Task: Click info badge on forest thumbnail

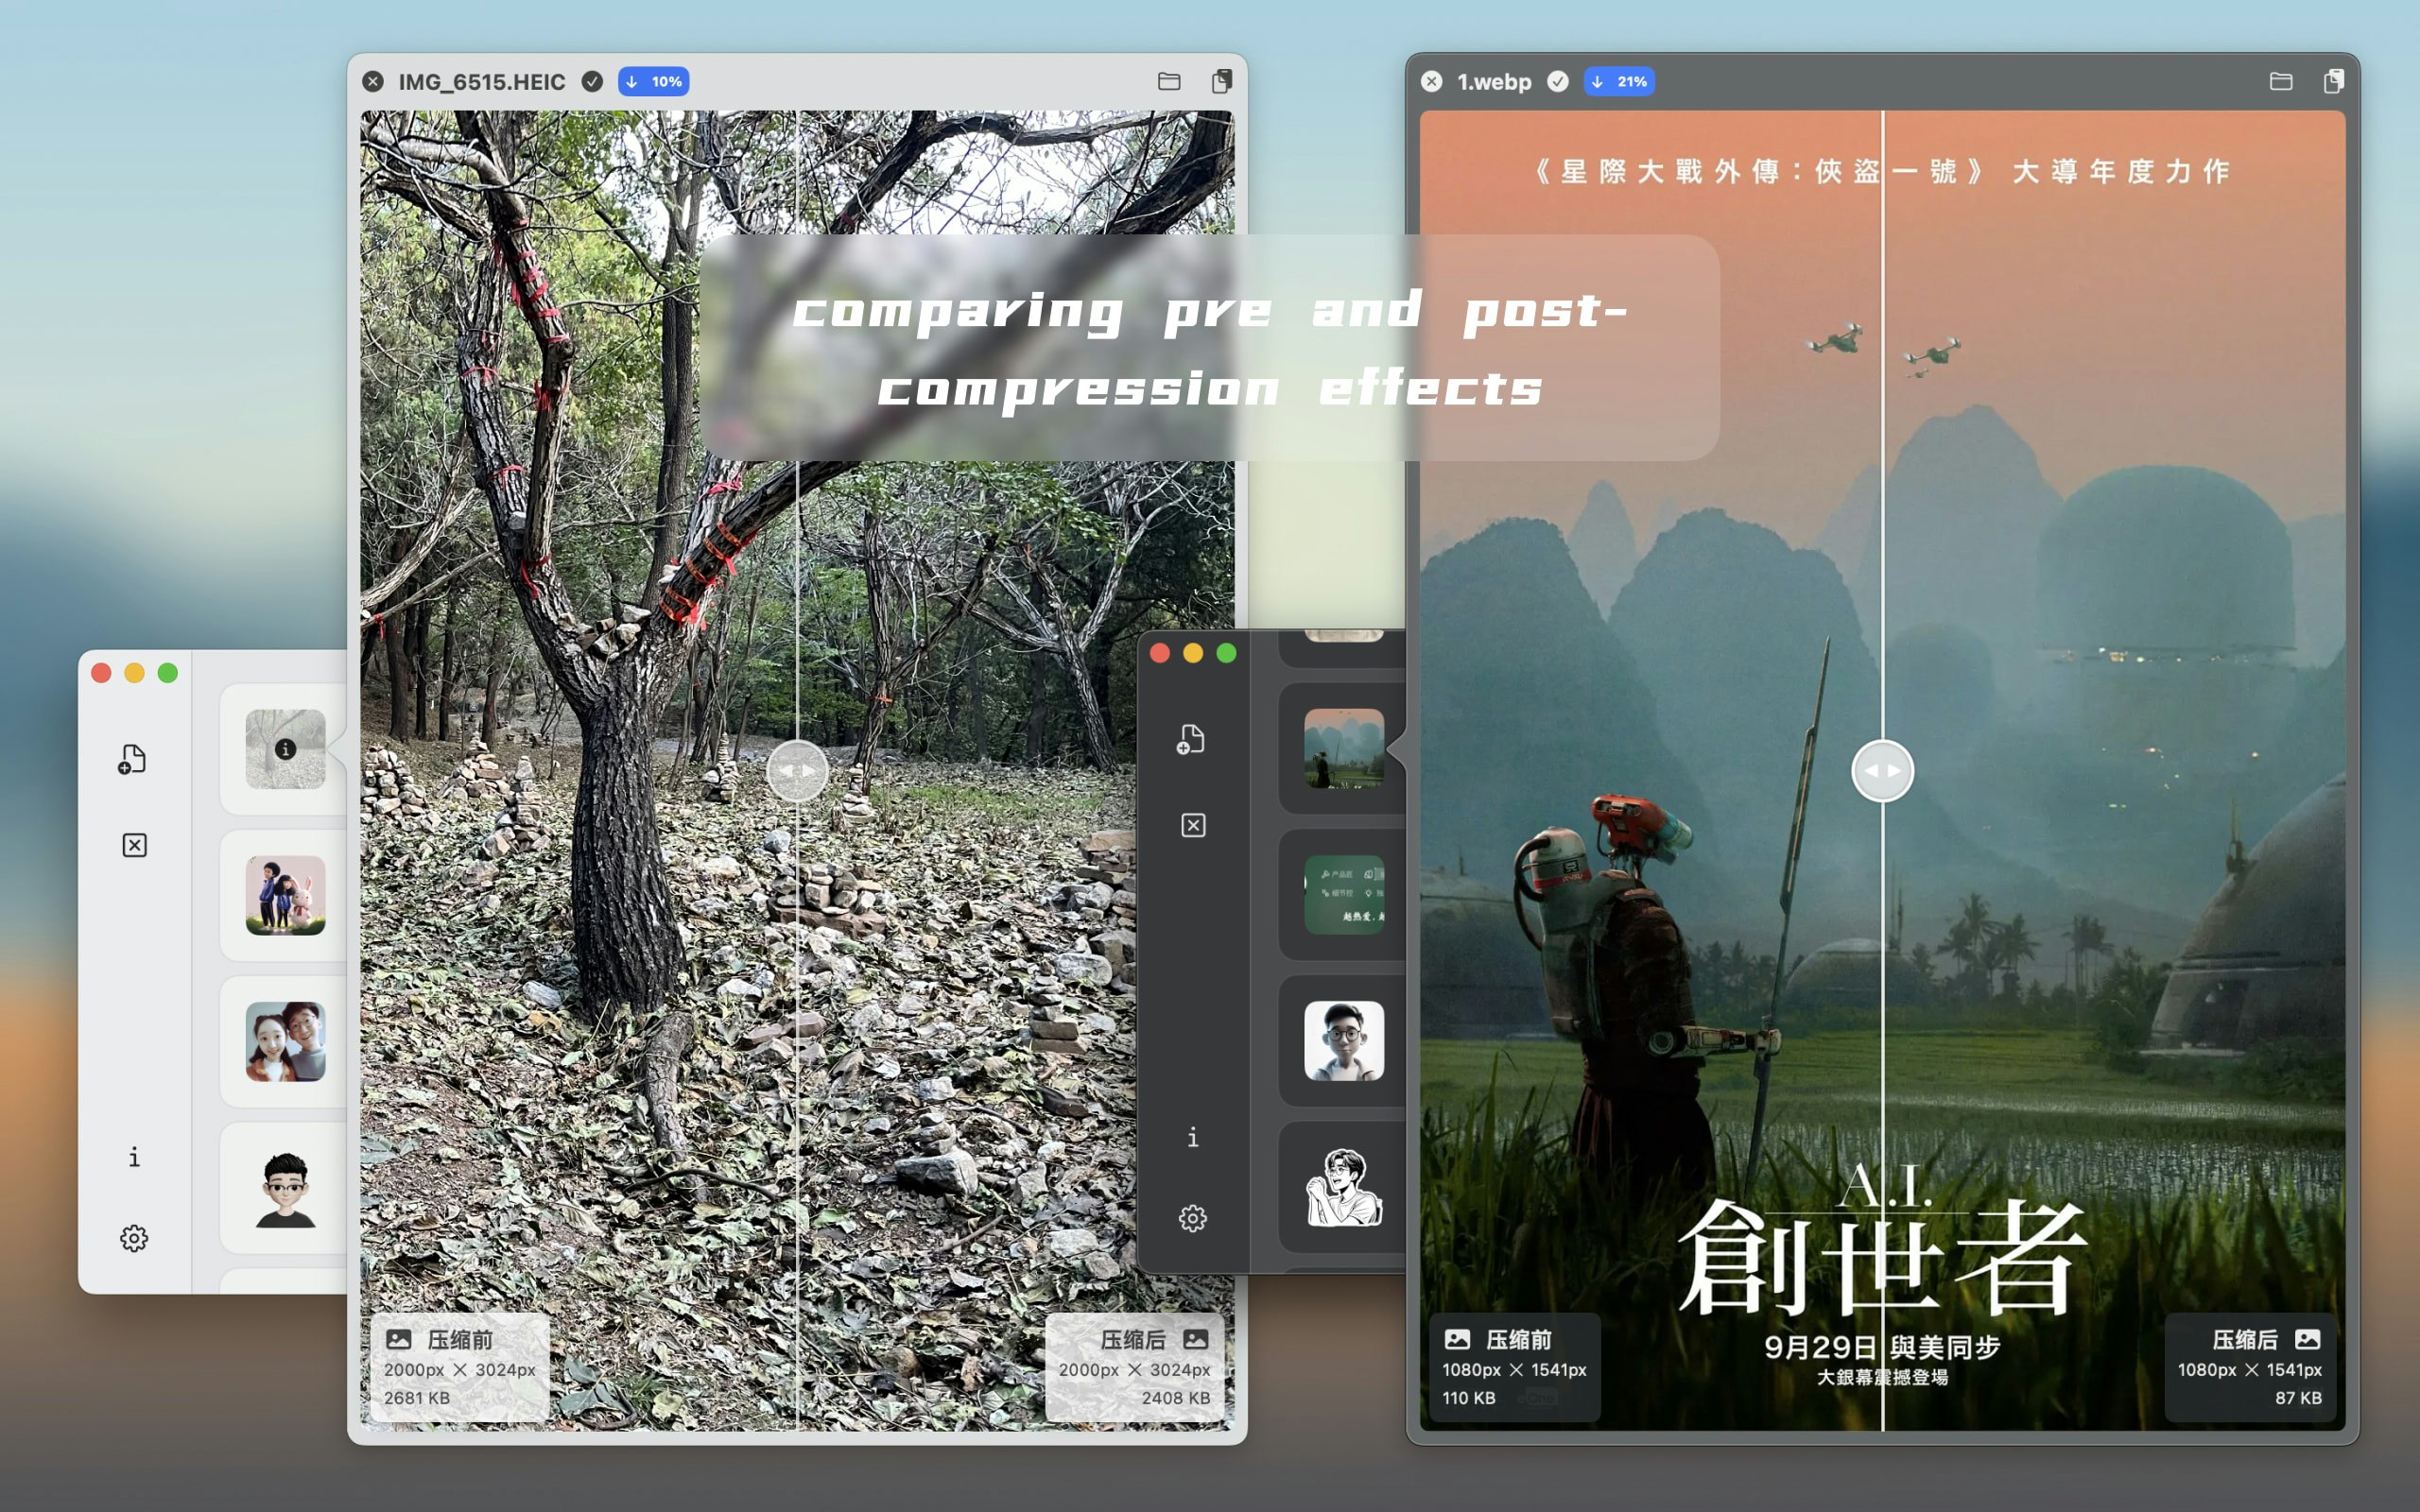Action: pos(286,749)
